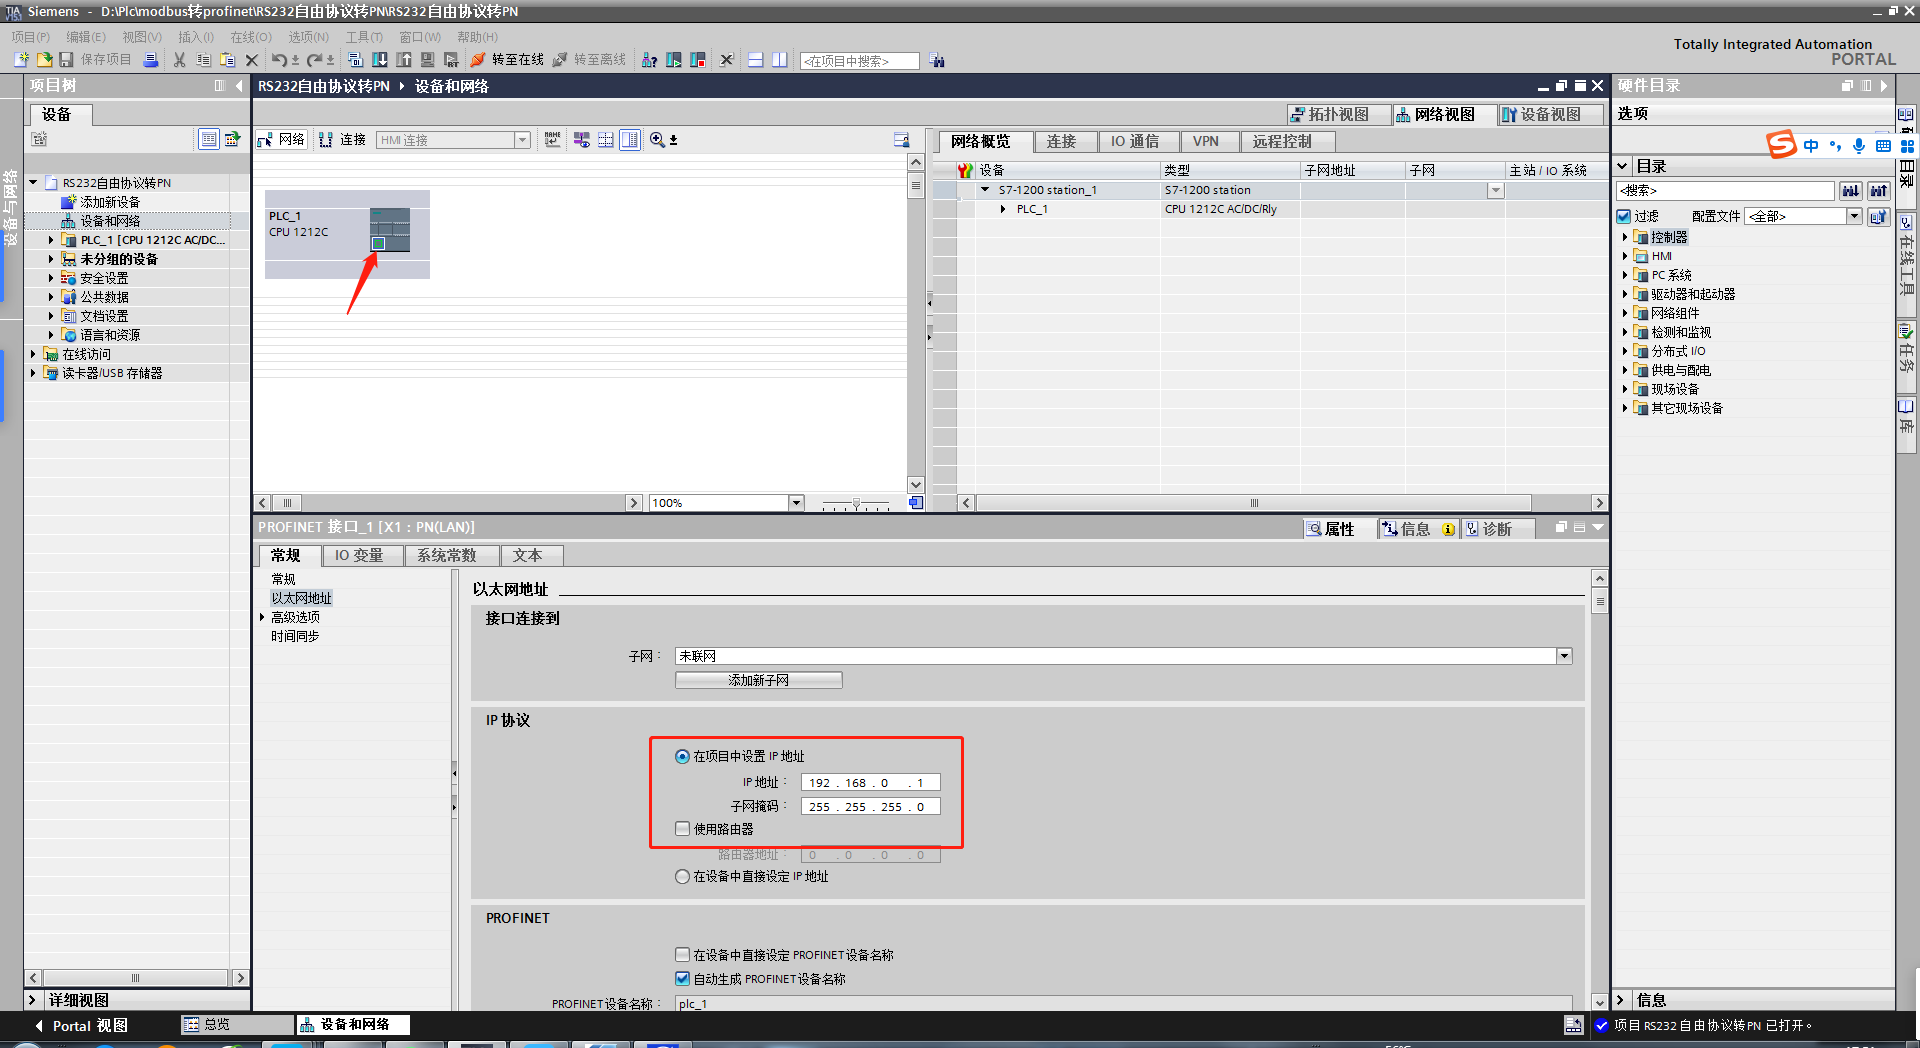
Task: Click the Start CPU icon
Action: tap(674, 60)
